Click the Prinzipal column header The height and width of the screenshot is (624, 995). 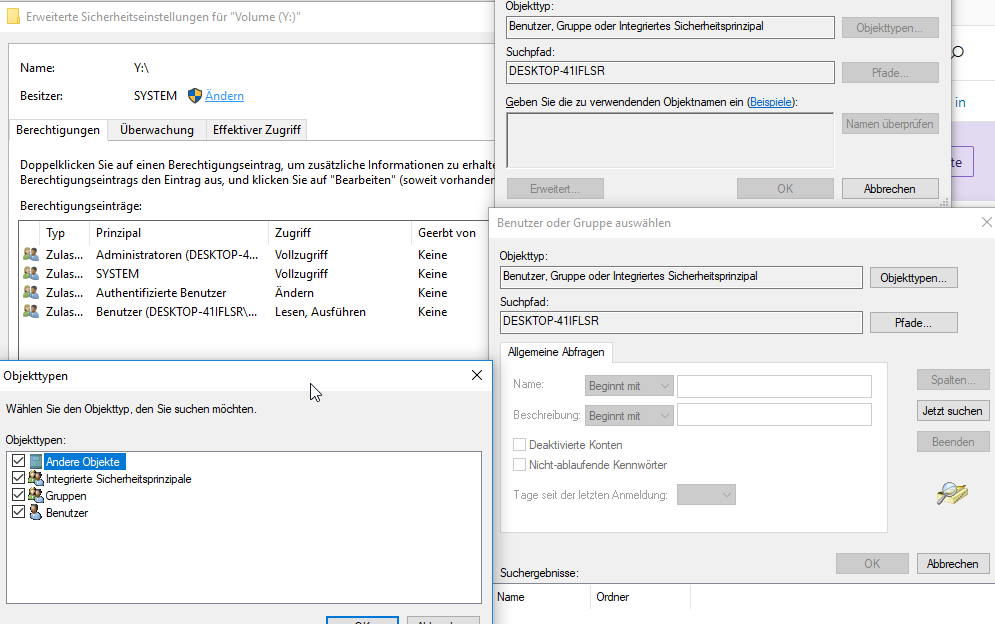coord(180,233)
